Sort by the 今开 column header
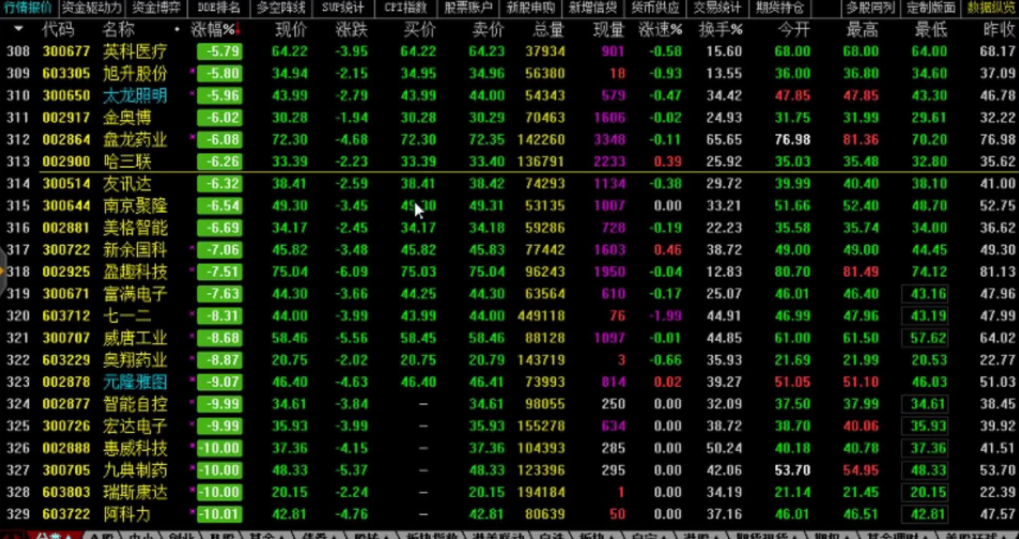The height and width of the screenshot is (539, 1019). tap(794, 29)
